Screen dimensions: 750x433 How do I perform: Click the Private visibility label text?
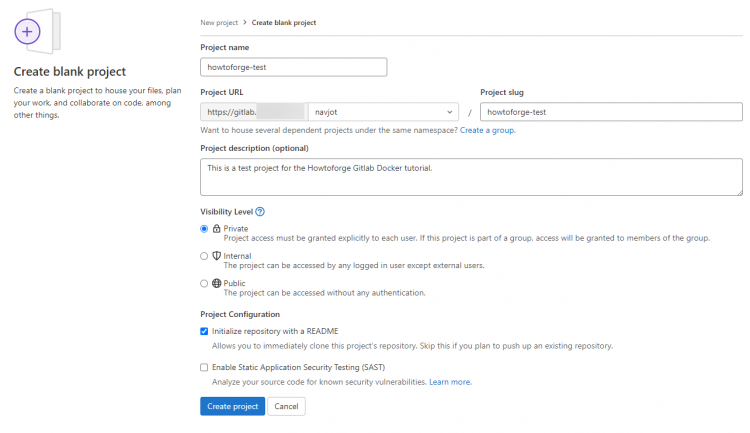pyautogui.click(x=236, y=229)
